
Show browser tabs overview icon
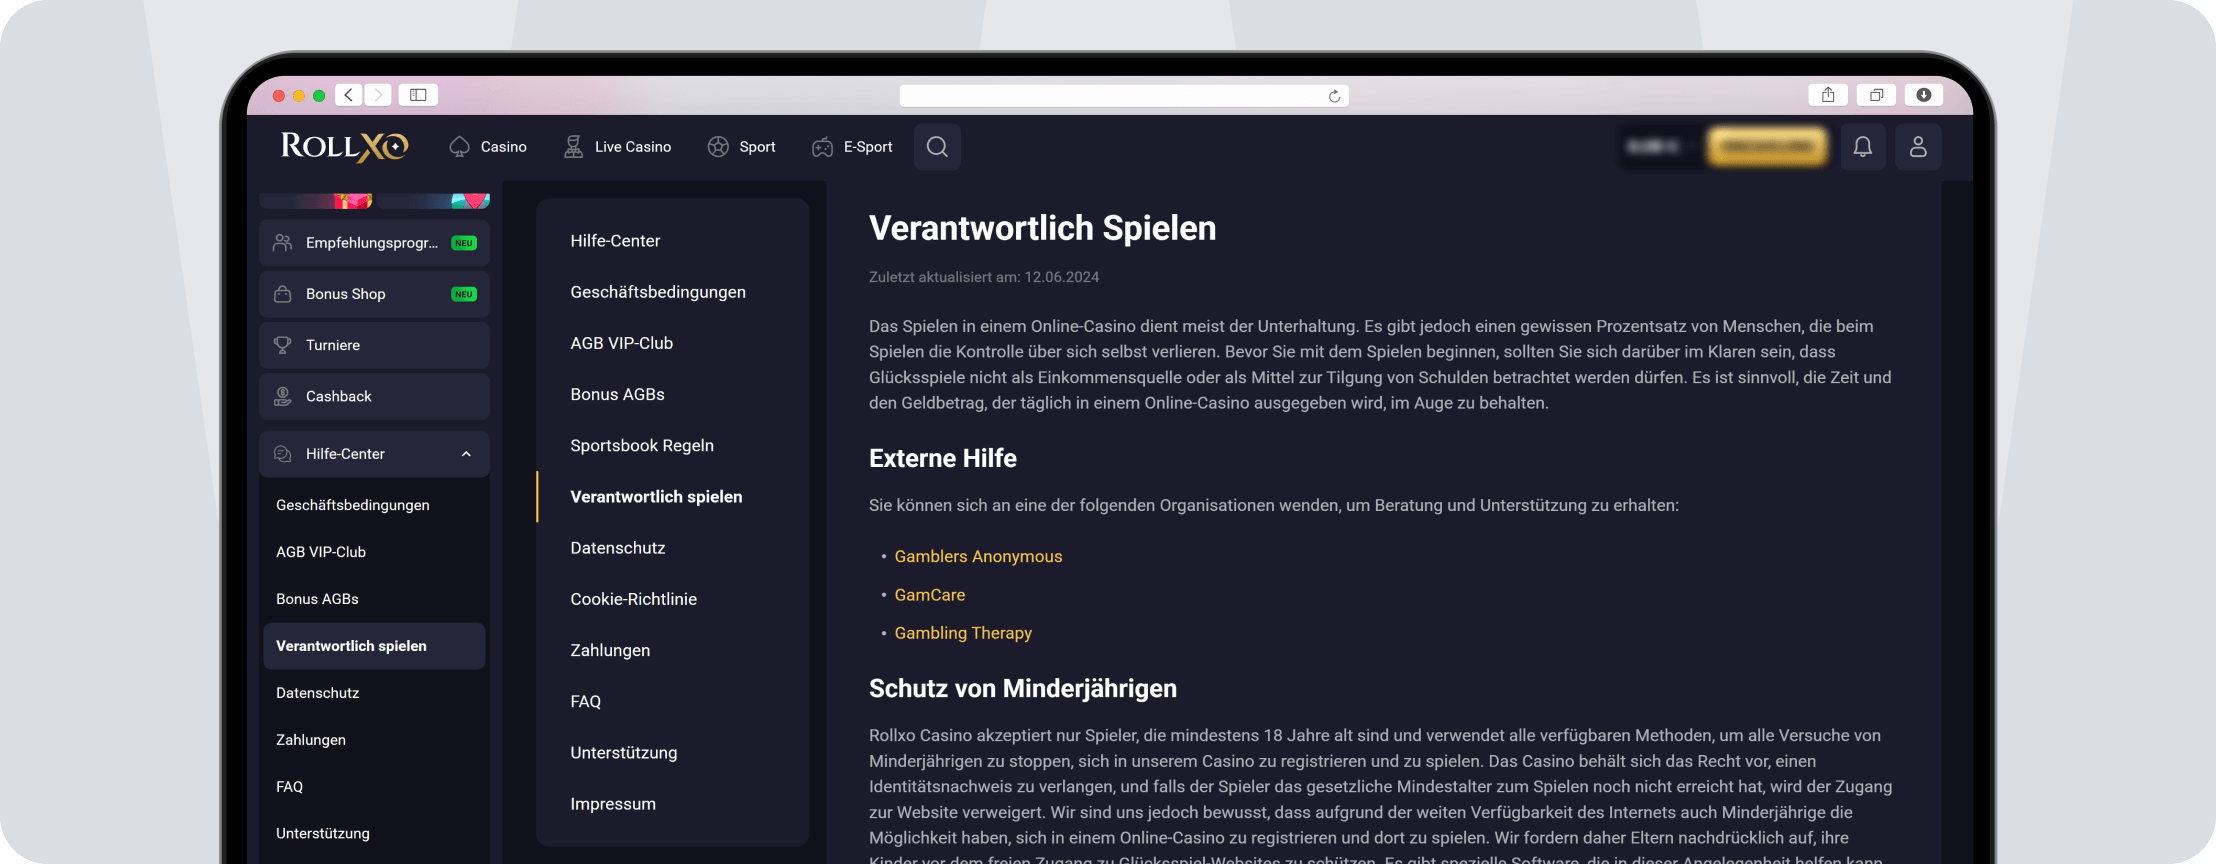(1876, 95)
